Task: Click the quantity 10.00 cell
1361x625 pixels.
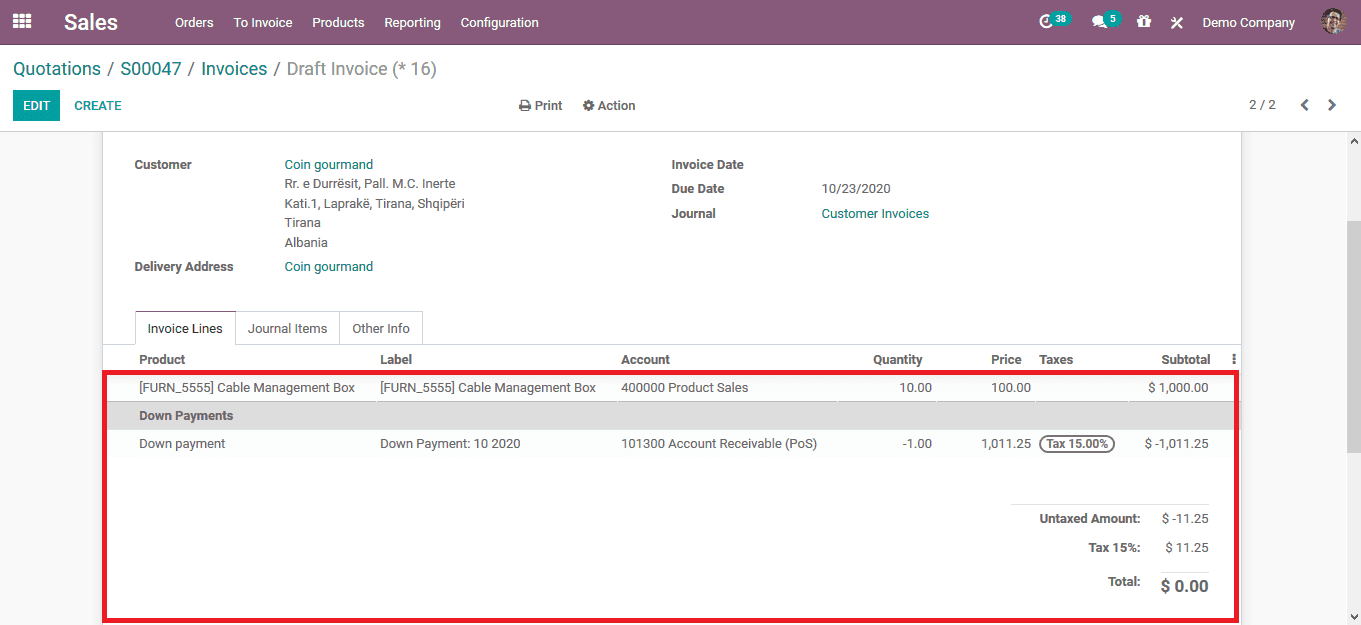Action: point(915,387)
